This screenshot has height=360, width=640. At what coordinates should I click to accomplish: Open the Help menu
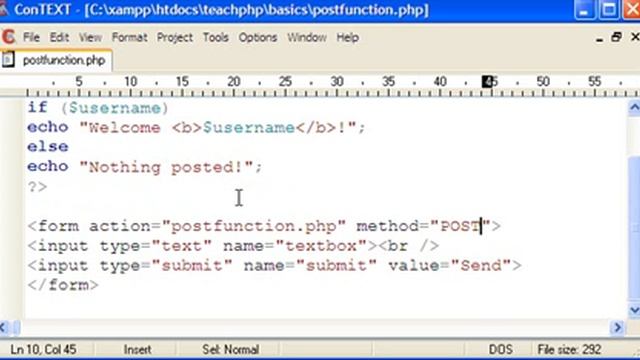point(347,38)
